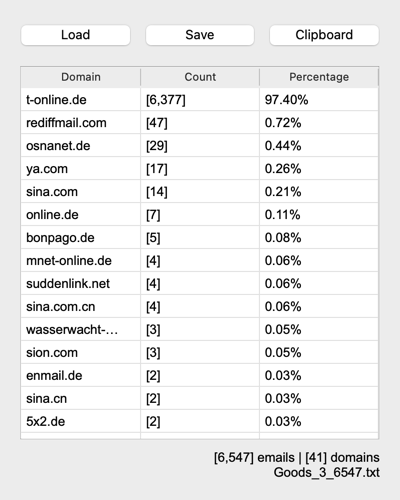Select the online.de row
Image resolution: width=400 pixels, height=500 pixels.
pos(200,215)
